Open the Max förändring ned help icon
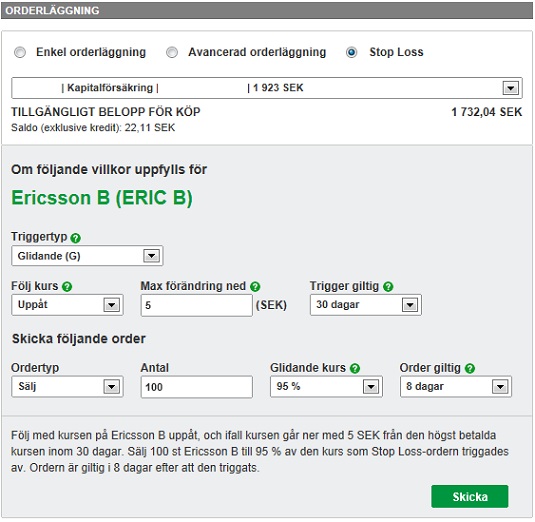The width and height of the screenshot is (535, 522). [x=255, y=287]
